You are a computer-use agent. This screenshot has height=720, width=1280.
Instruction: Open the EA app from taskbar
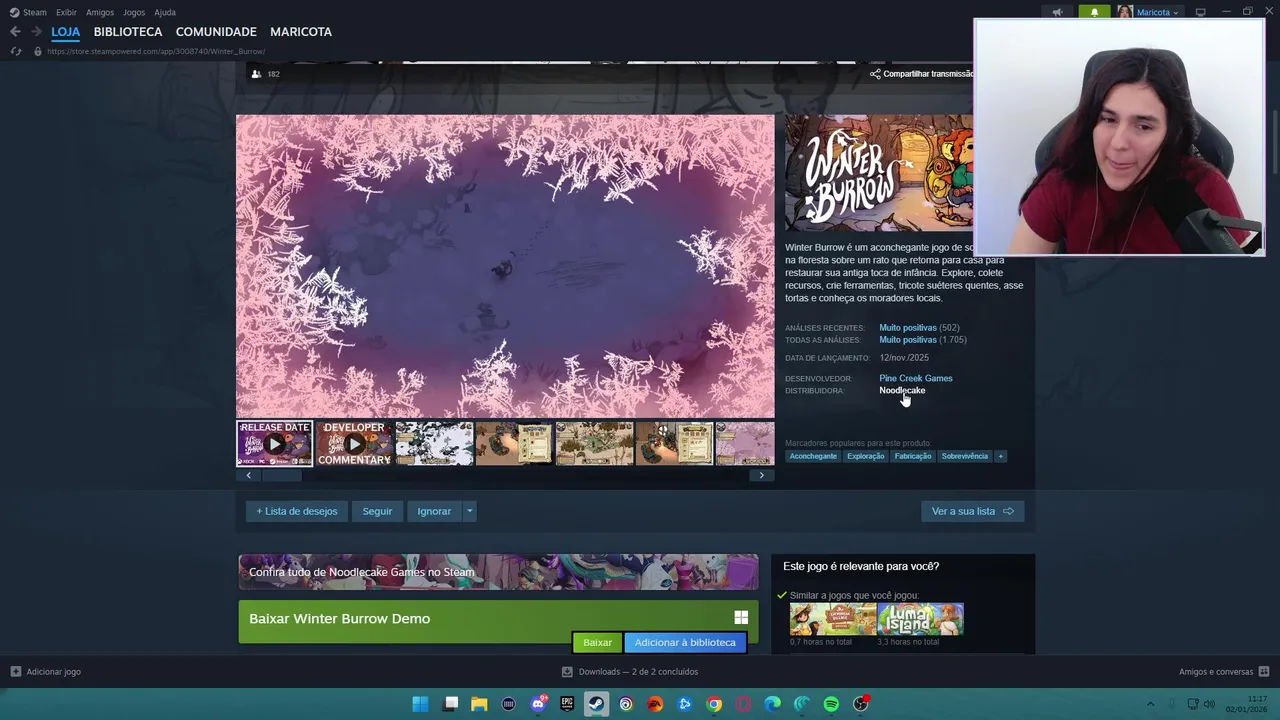[x=655, y=704]
